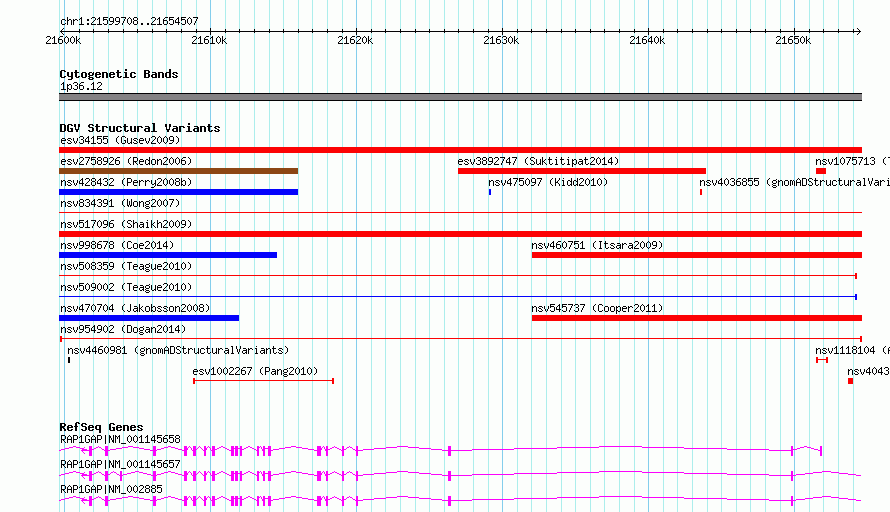Select transcript label RAP1GAP|NM_001145657
The width and height of the screenshot is (890, 512).
120,464
